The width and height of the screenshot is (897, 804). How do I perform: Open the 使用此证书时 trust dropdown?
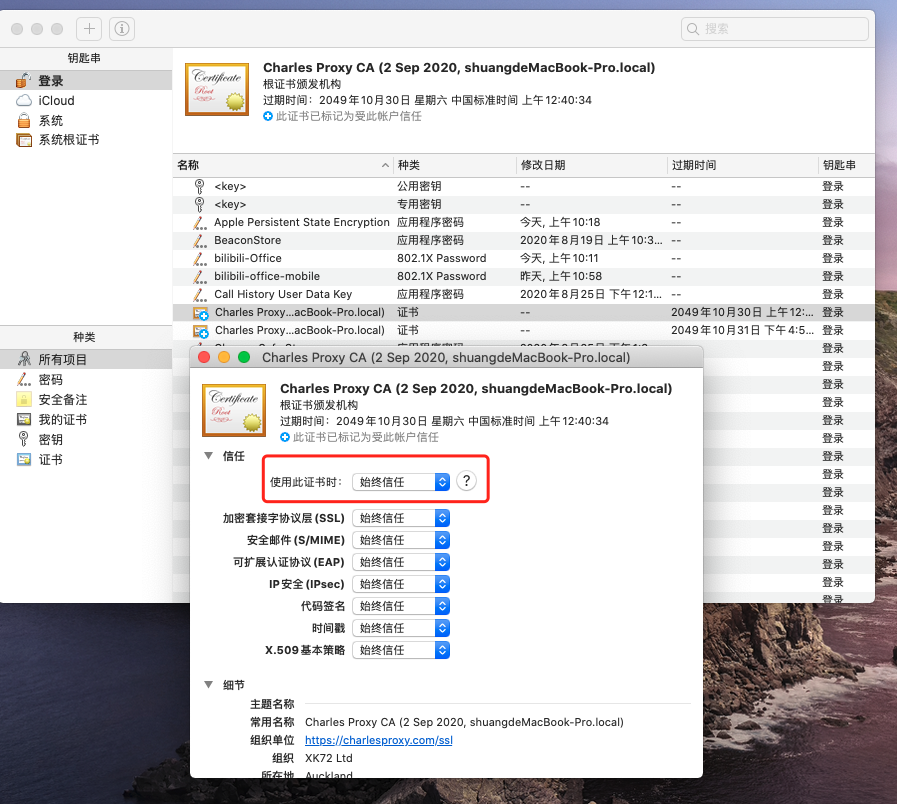pyautogui.click(x=400, y=482)
